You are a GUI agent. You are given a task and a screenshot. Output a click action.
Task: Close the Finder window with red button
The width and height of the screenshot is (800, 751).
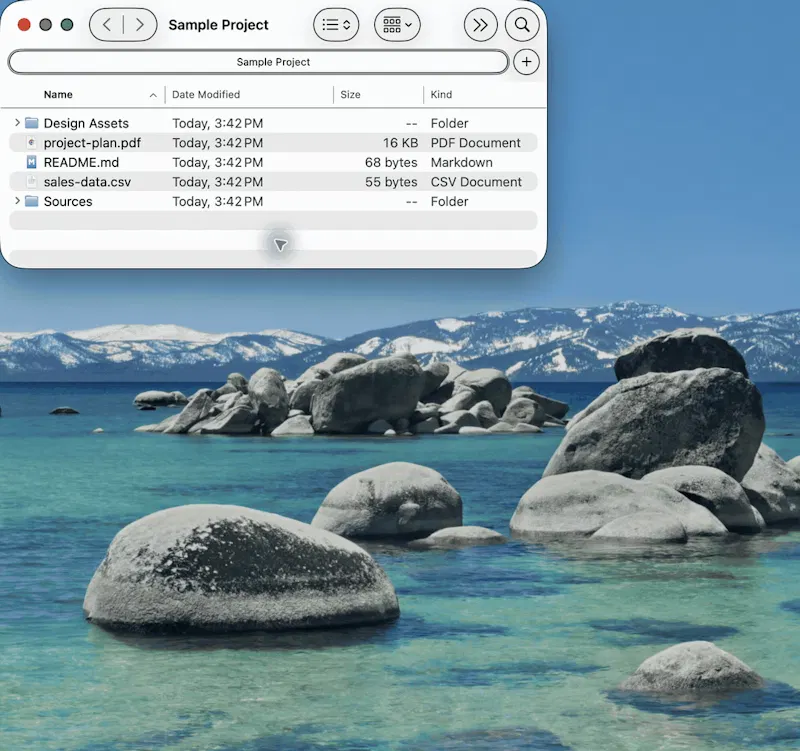(24, 24)
